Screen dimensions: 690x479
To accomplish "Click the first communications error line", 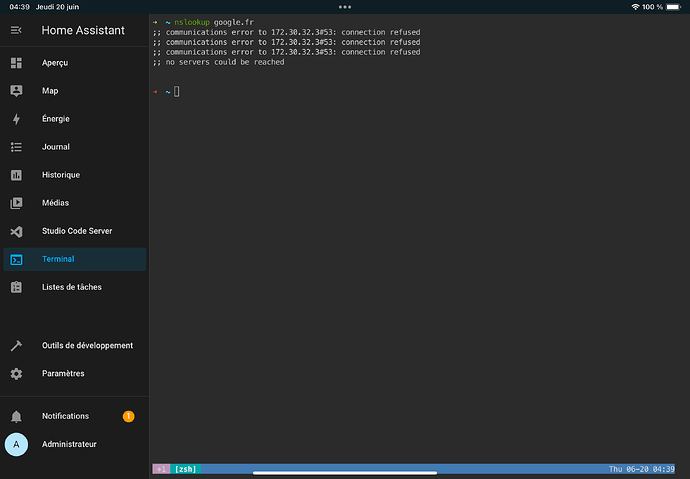I will (286, 32).
